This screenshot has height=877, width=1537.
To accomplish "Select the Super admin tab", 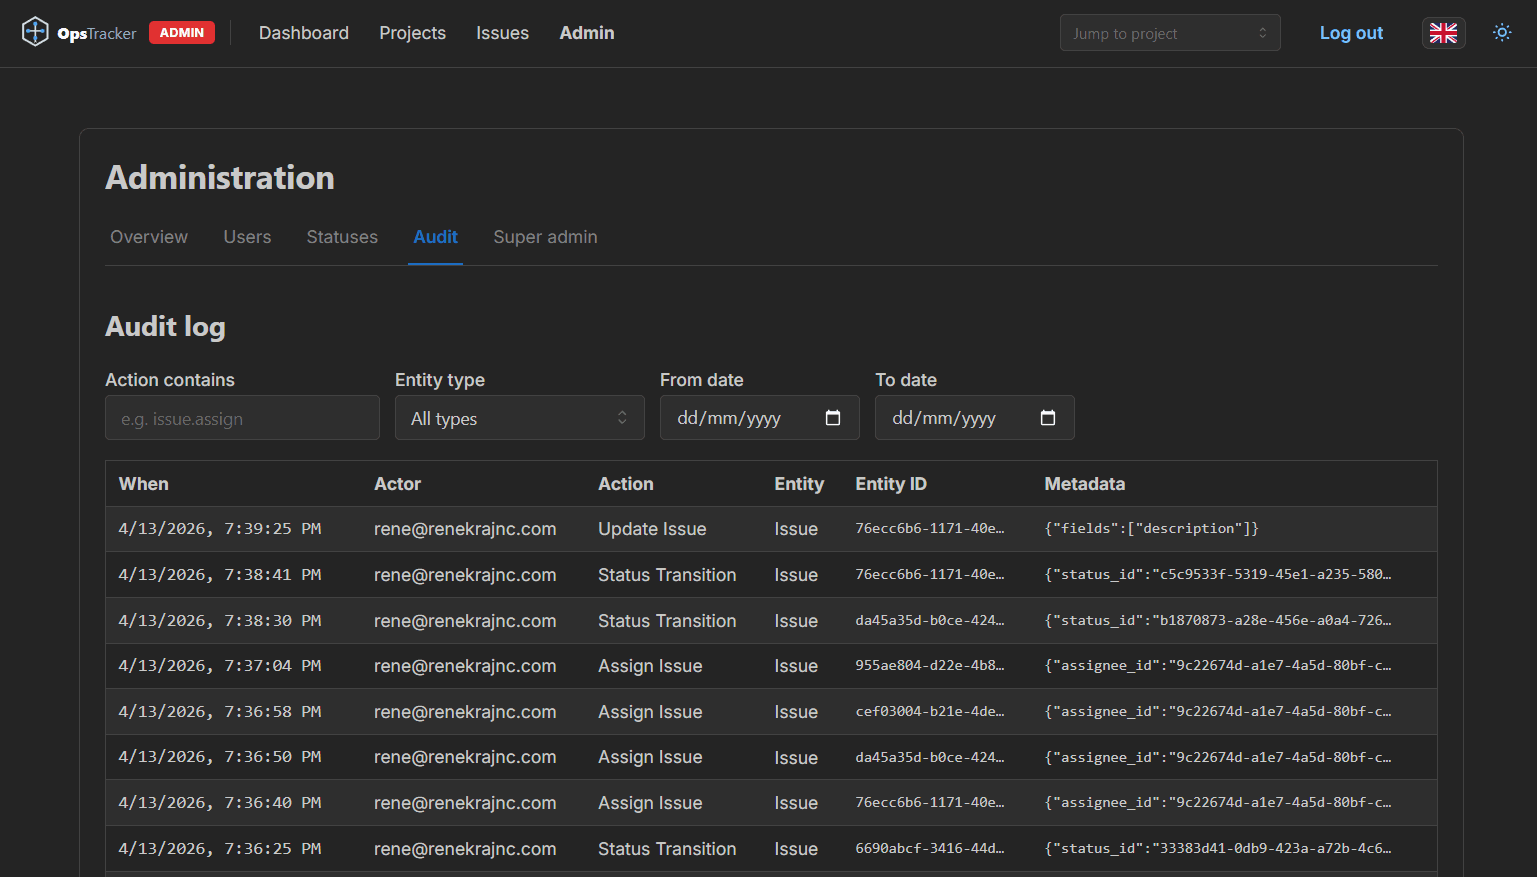I will point(545,237).
